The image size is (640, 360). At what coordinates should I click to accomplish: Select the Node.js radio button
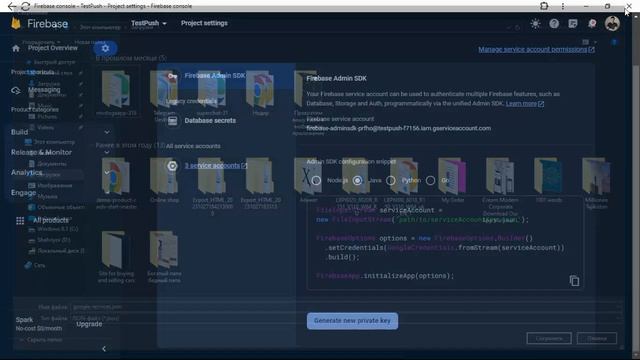(x=316, y=180)
